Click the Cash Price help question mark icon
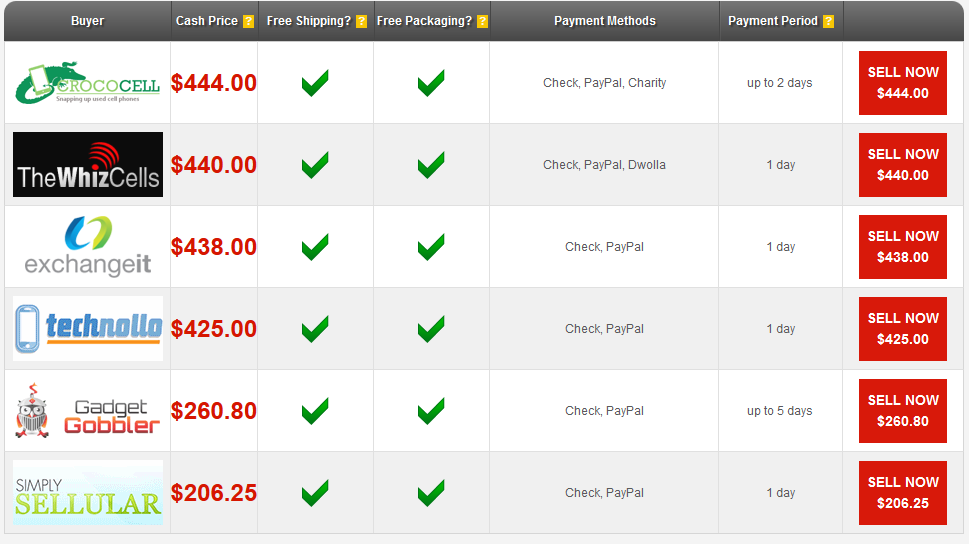 248,22
